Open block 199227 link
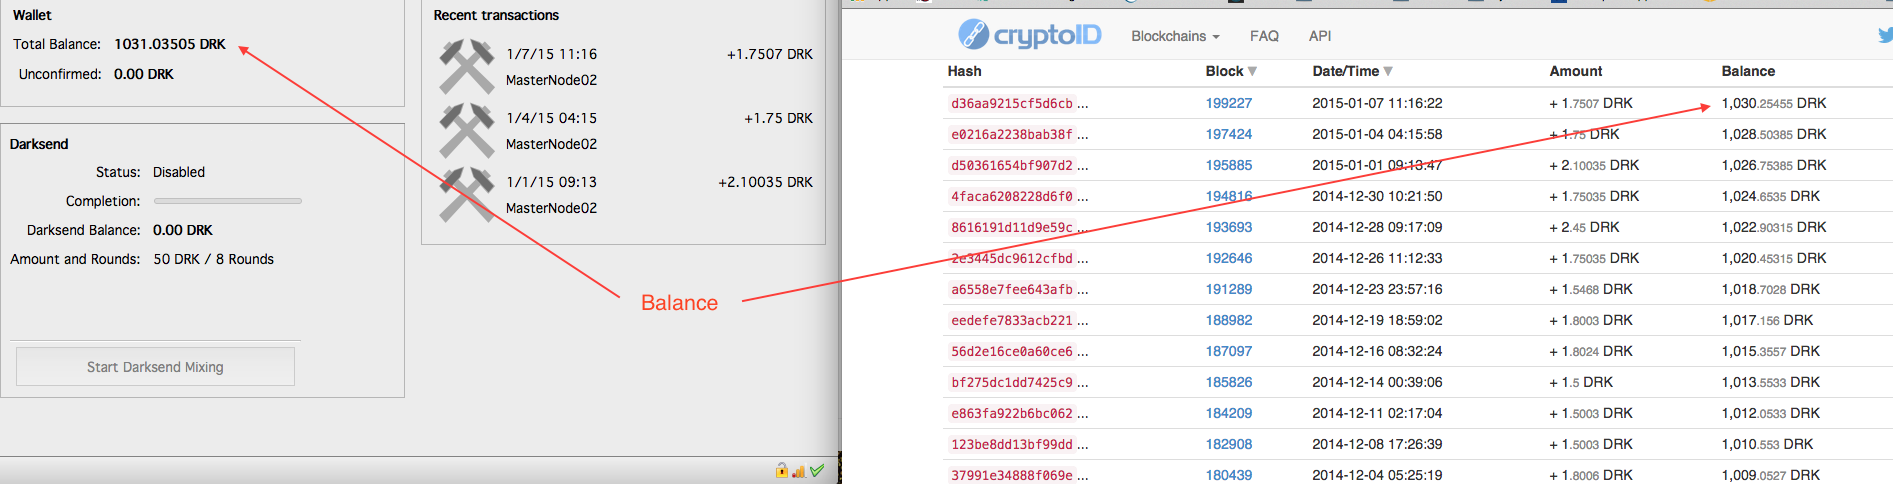 click(1229, 103)
